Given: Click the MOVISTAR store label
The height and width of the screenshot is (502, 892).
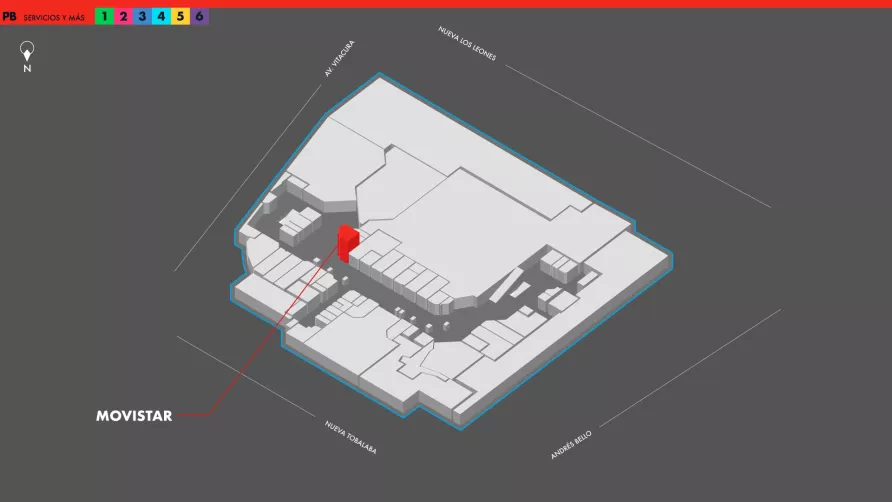Looking at the screenshot, I should [134, 416].
